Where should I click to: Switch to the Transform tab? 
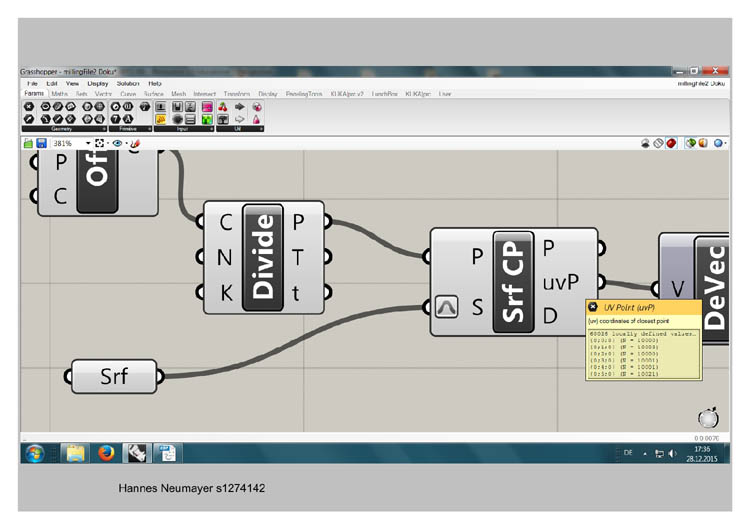[237, 94]
